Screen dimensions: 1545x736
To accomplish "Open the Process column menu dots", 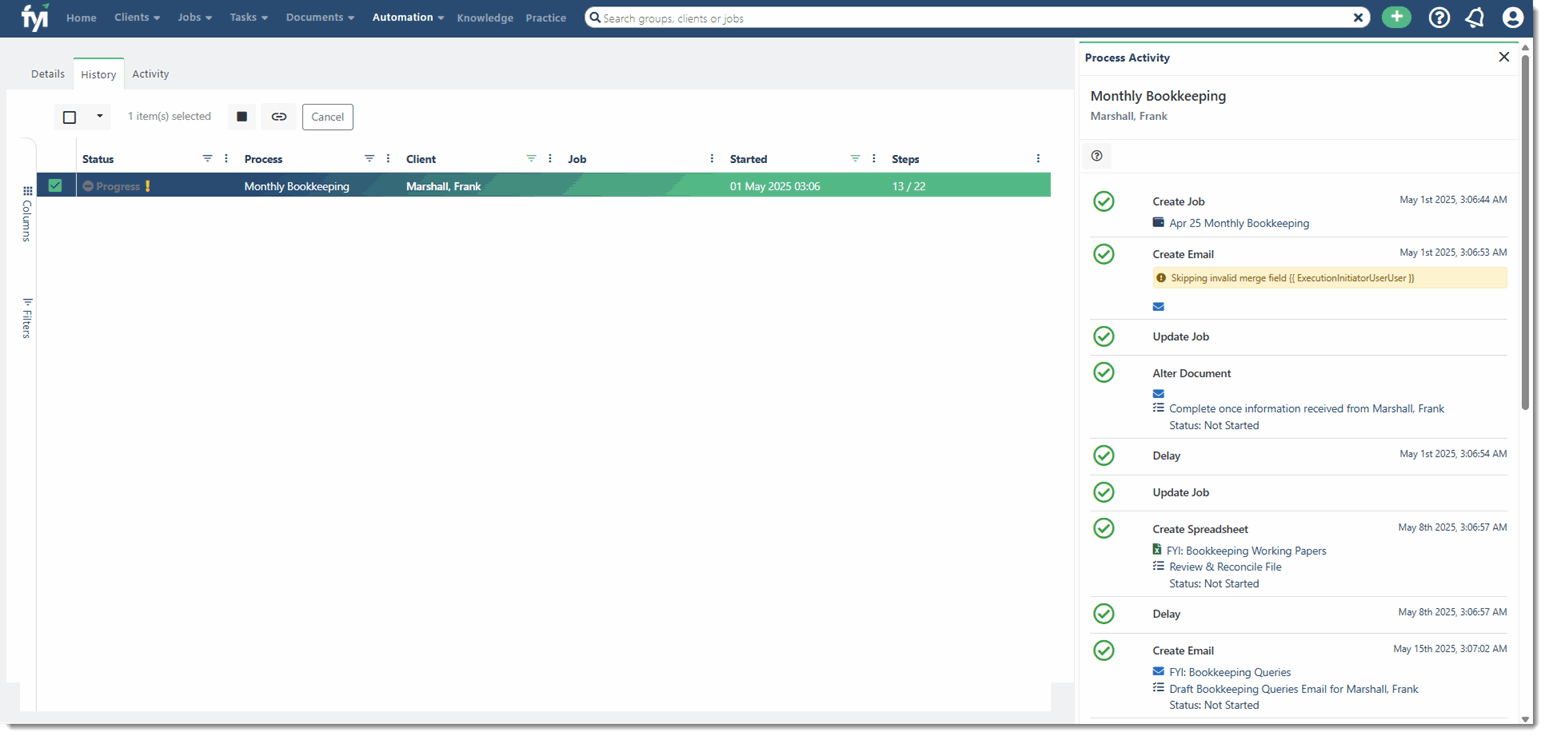I will pos(388,159).
